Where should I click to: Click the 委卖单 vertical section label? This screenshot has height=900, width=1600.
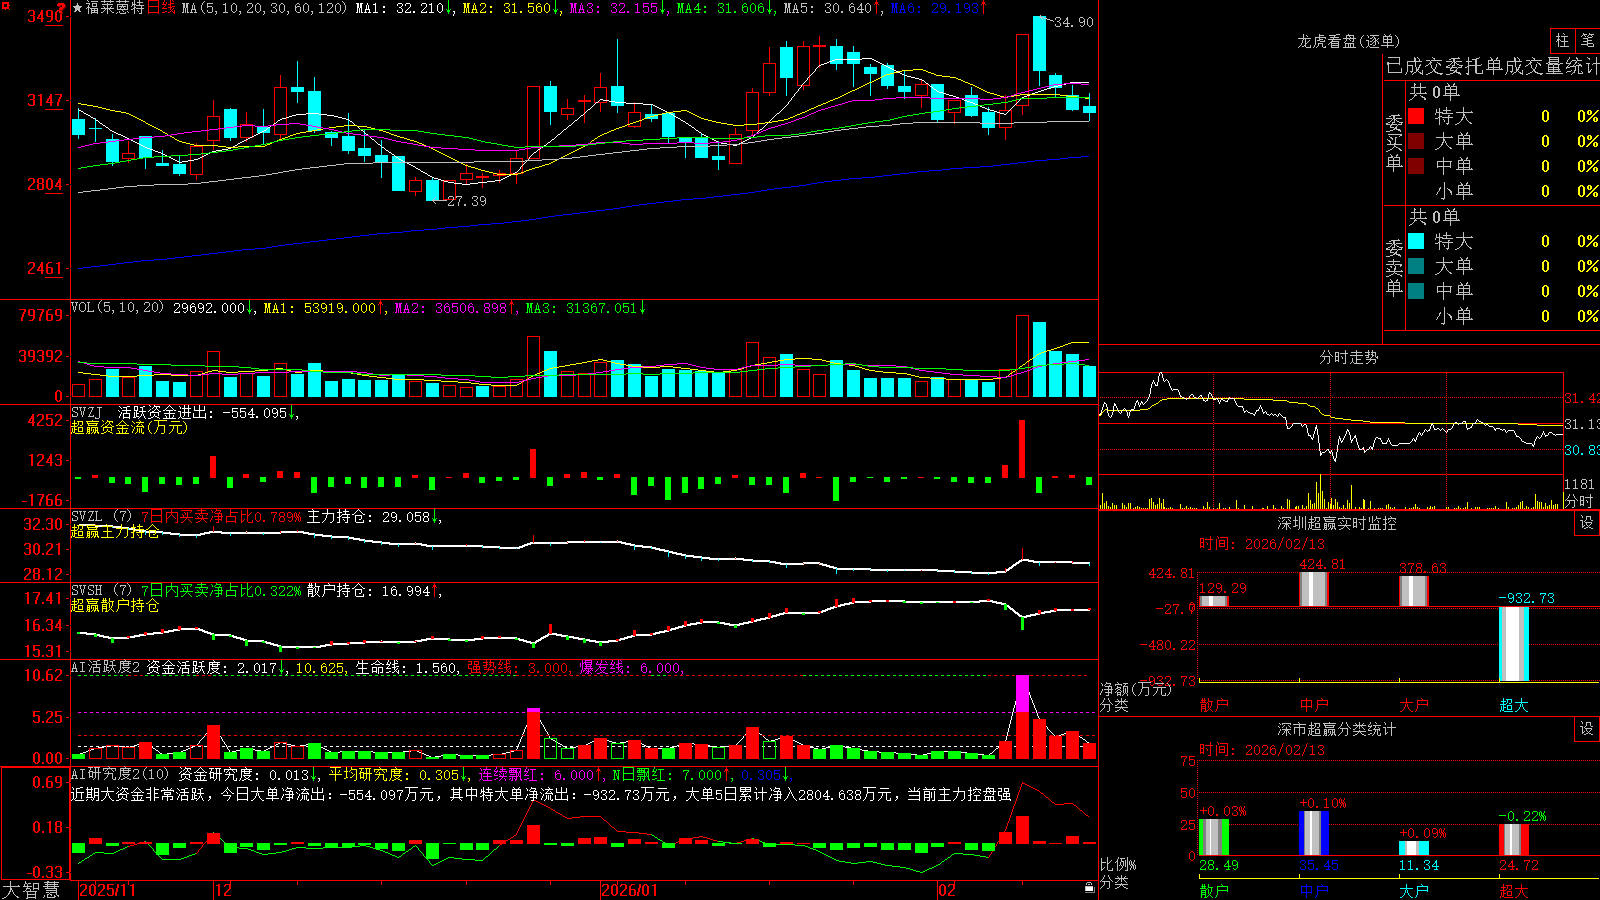(x=1394, y=268)
